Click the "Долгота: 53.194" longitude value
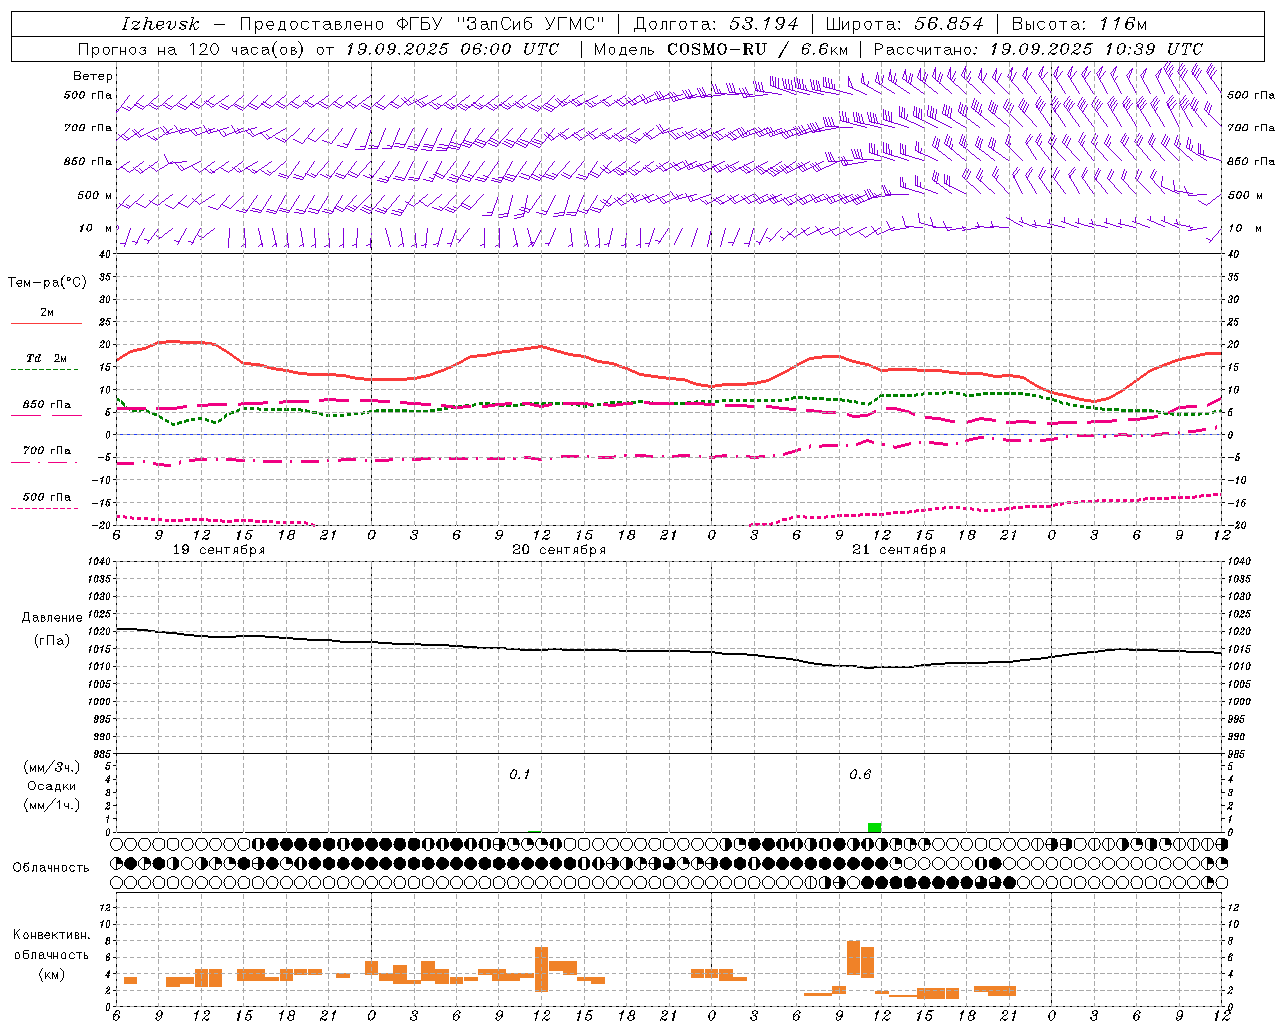1280x1024 pixels. (716, 24)
